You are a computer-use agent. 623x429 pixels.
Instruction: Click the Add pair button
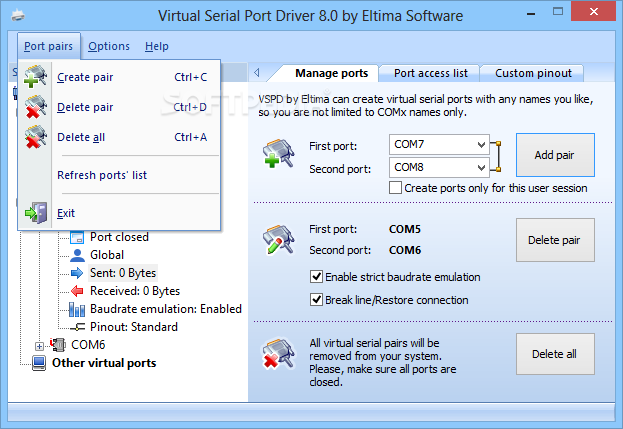tap(555, 155)
